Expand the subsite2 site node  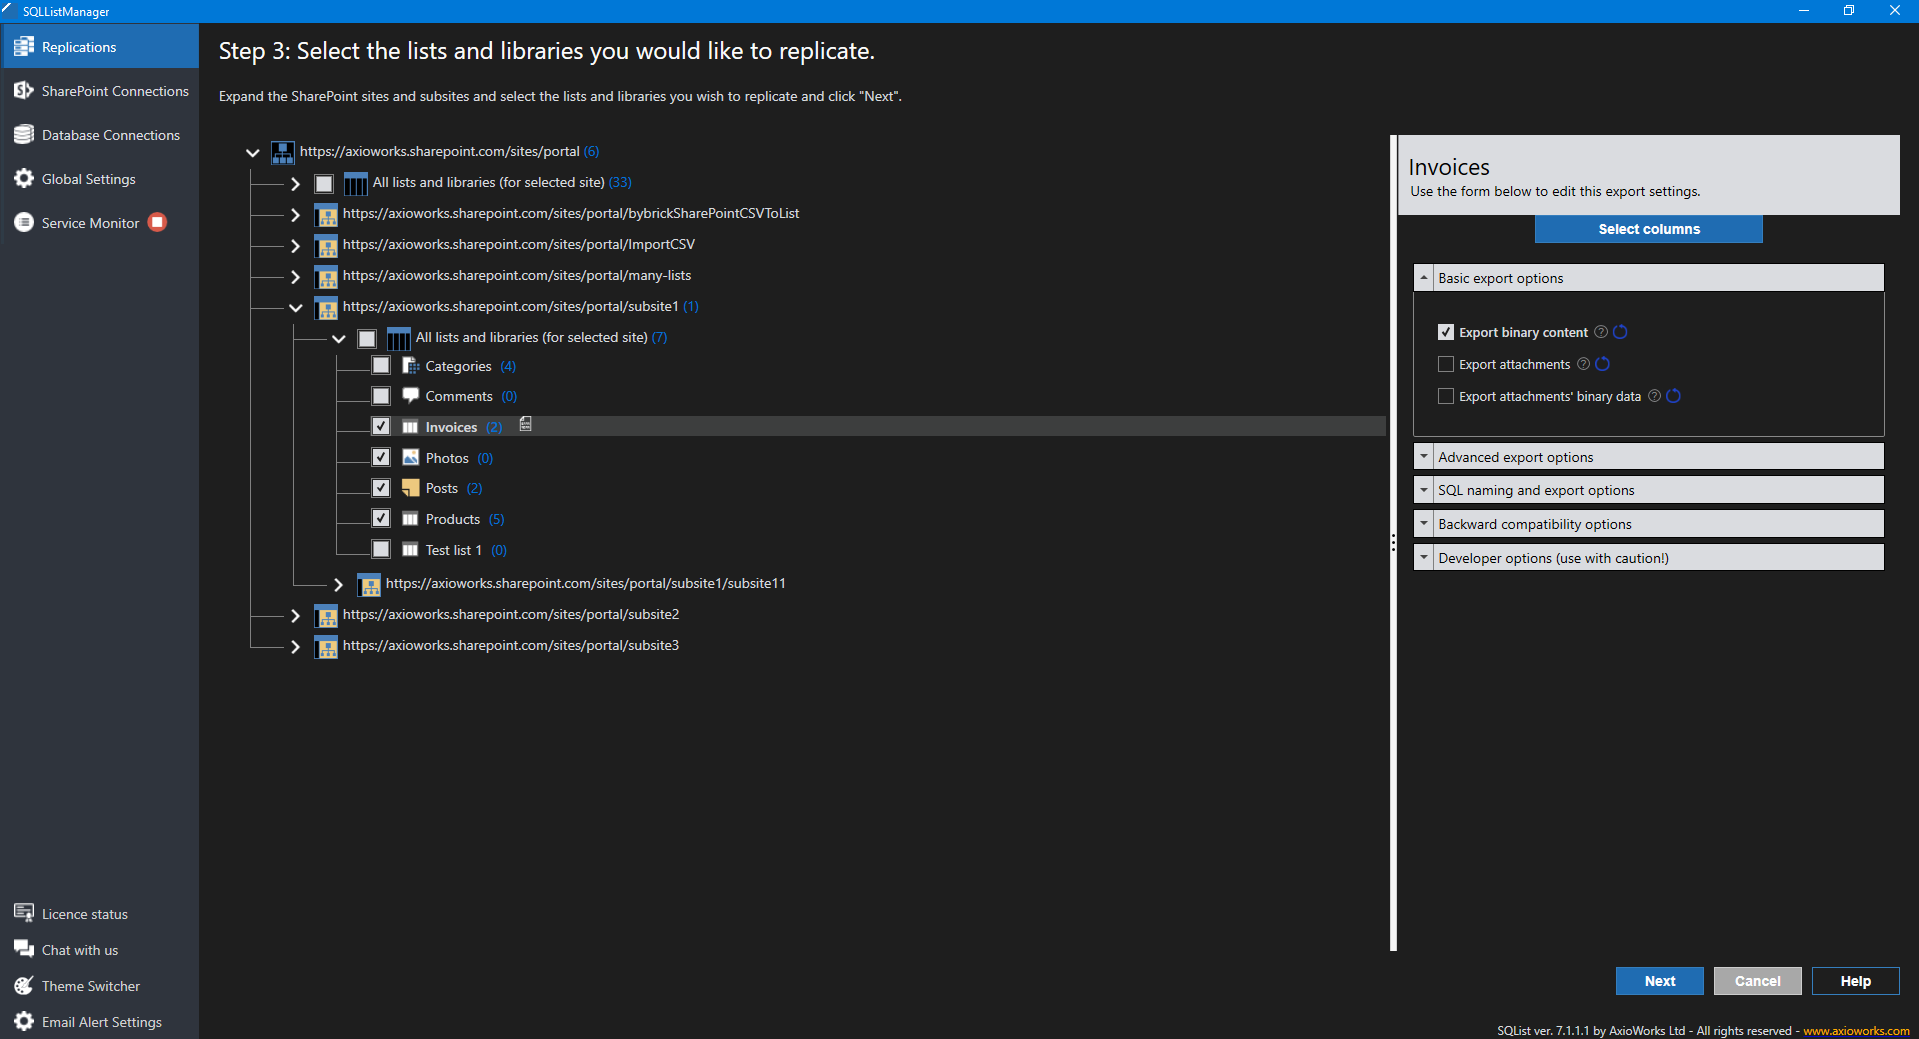coord(296,615)
